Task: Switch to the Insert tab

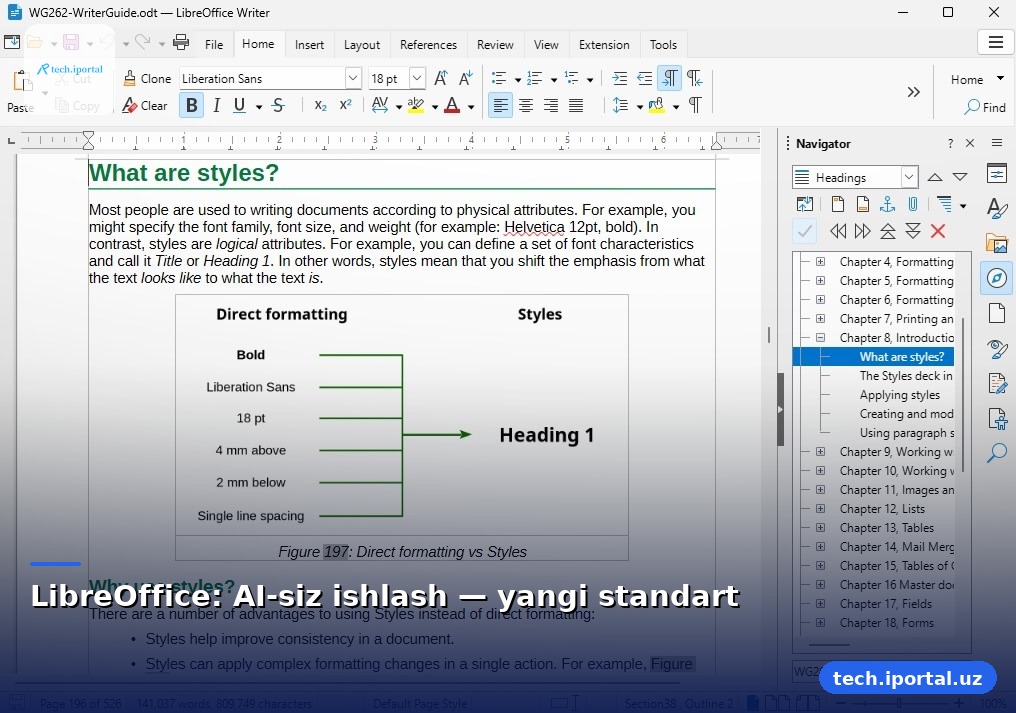Action: [x=309, y=45]
